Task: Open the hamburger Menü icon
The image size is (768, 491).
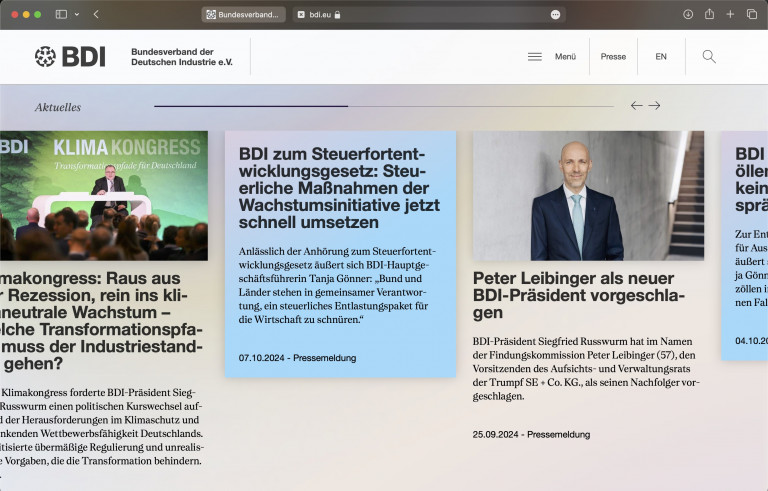Action: click(x=535, y=57)
